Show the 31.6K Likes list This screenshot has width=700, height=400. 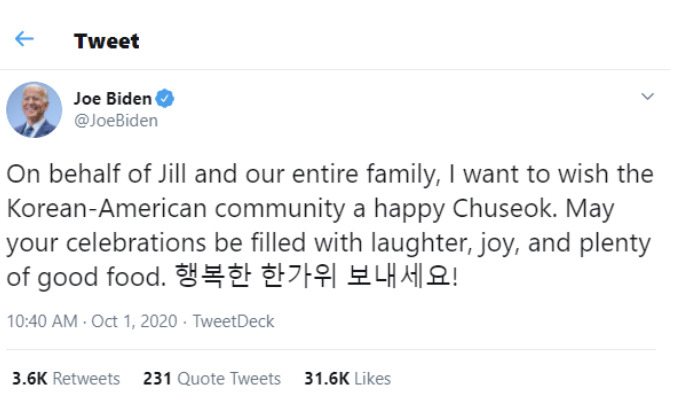coord(348,379)
